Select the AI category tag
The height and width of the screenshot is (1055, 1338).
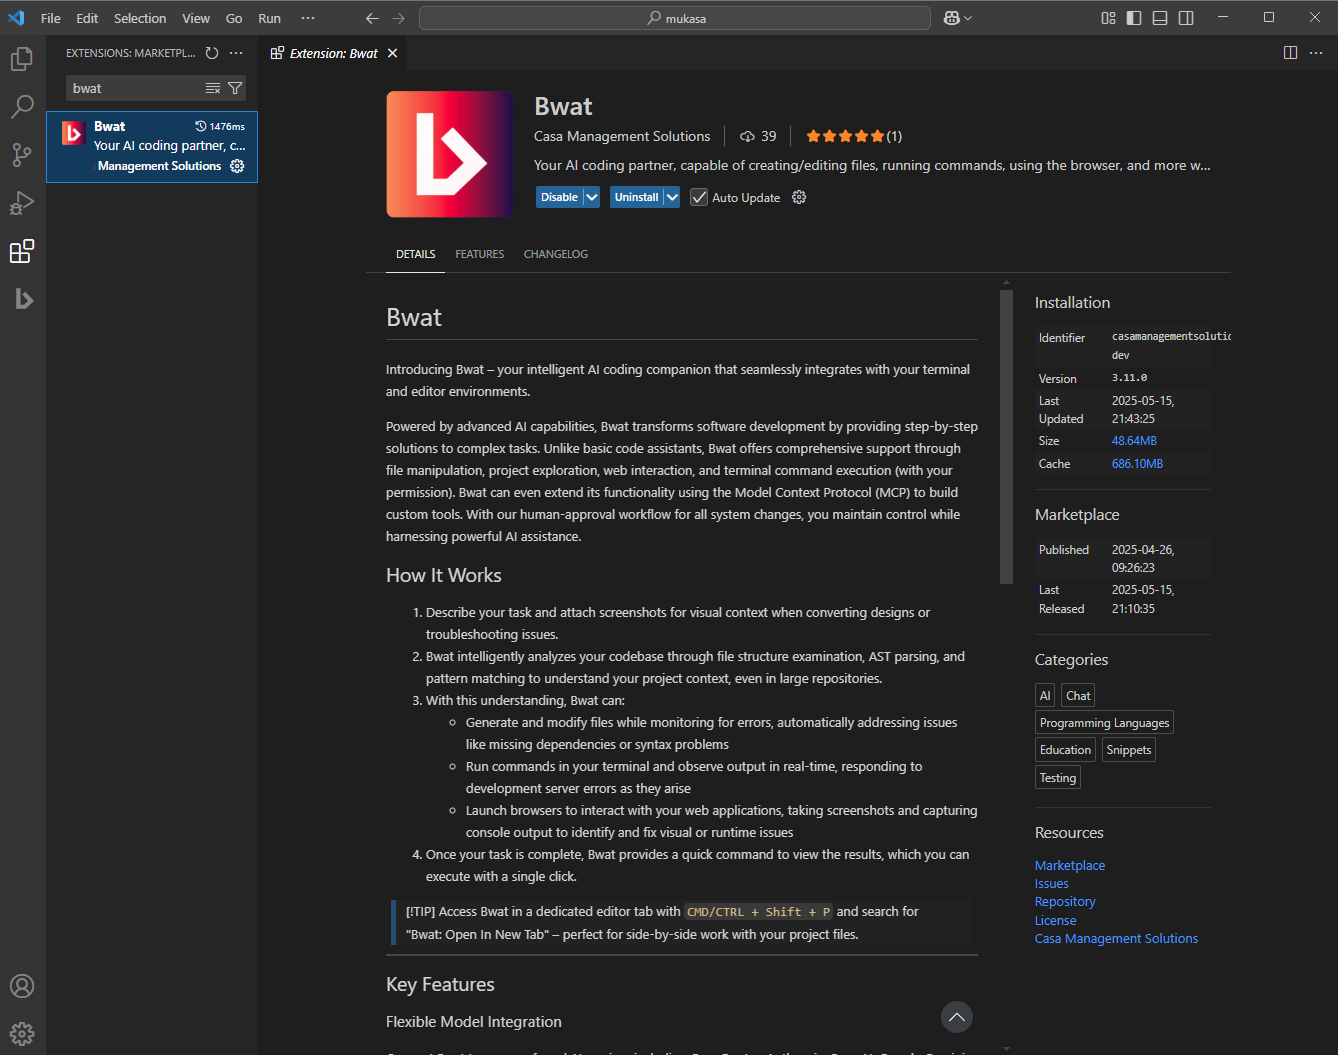click(x=1045, y=695)
